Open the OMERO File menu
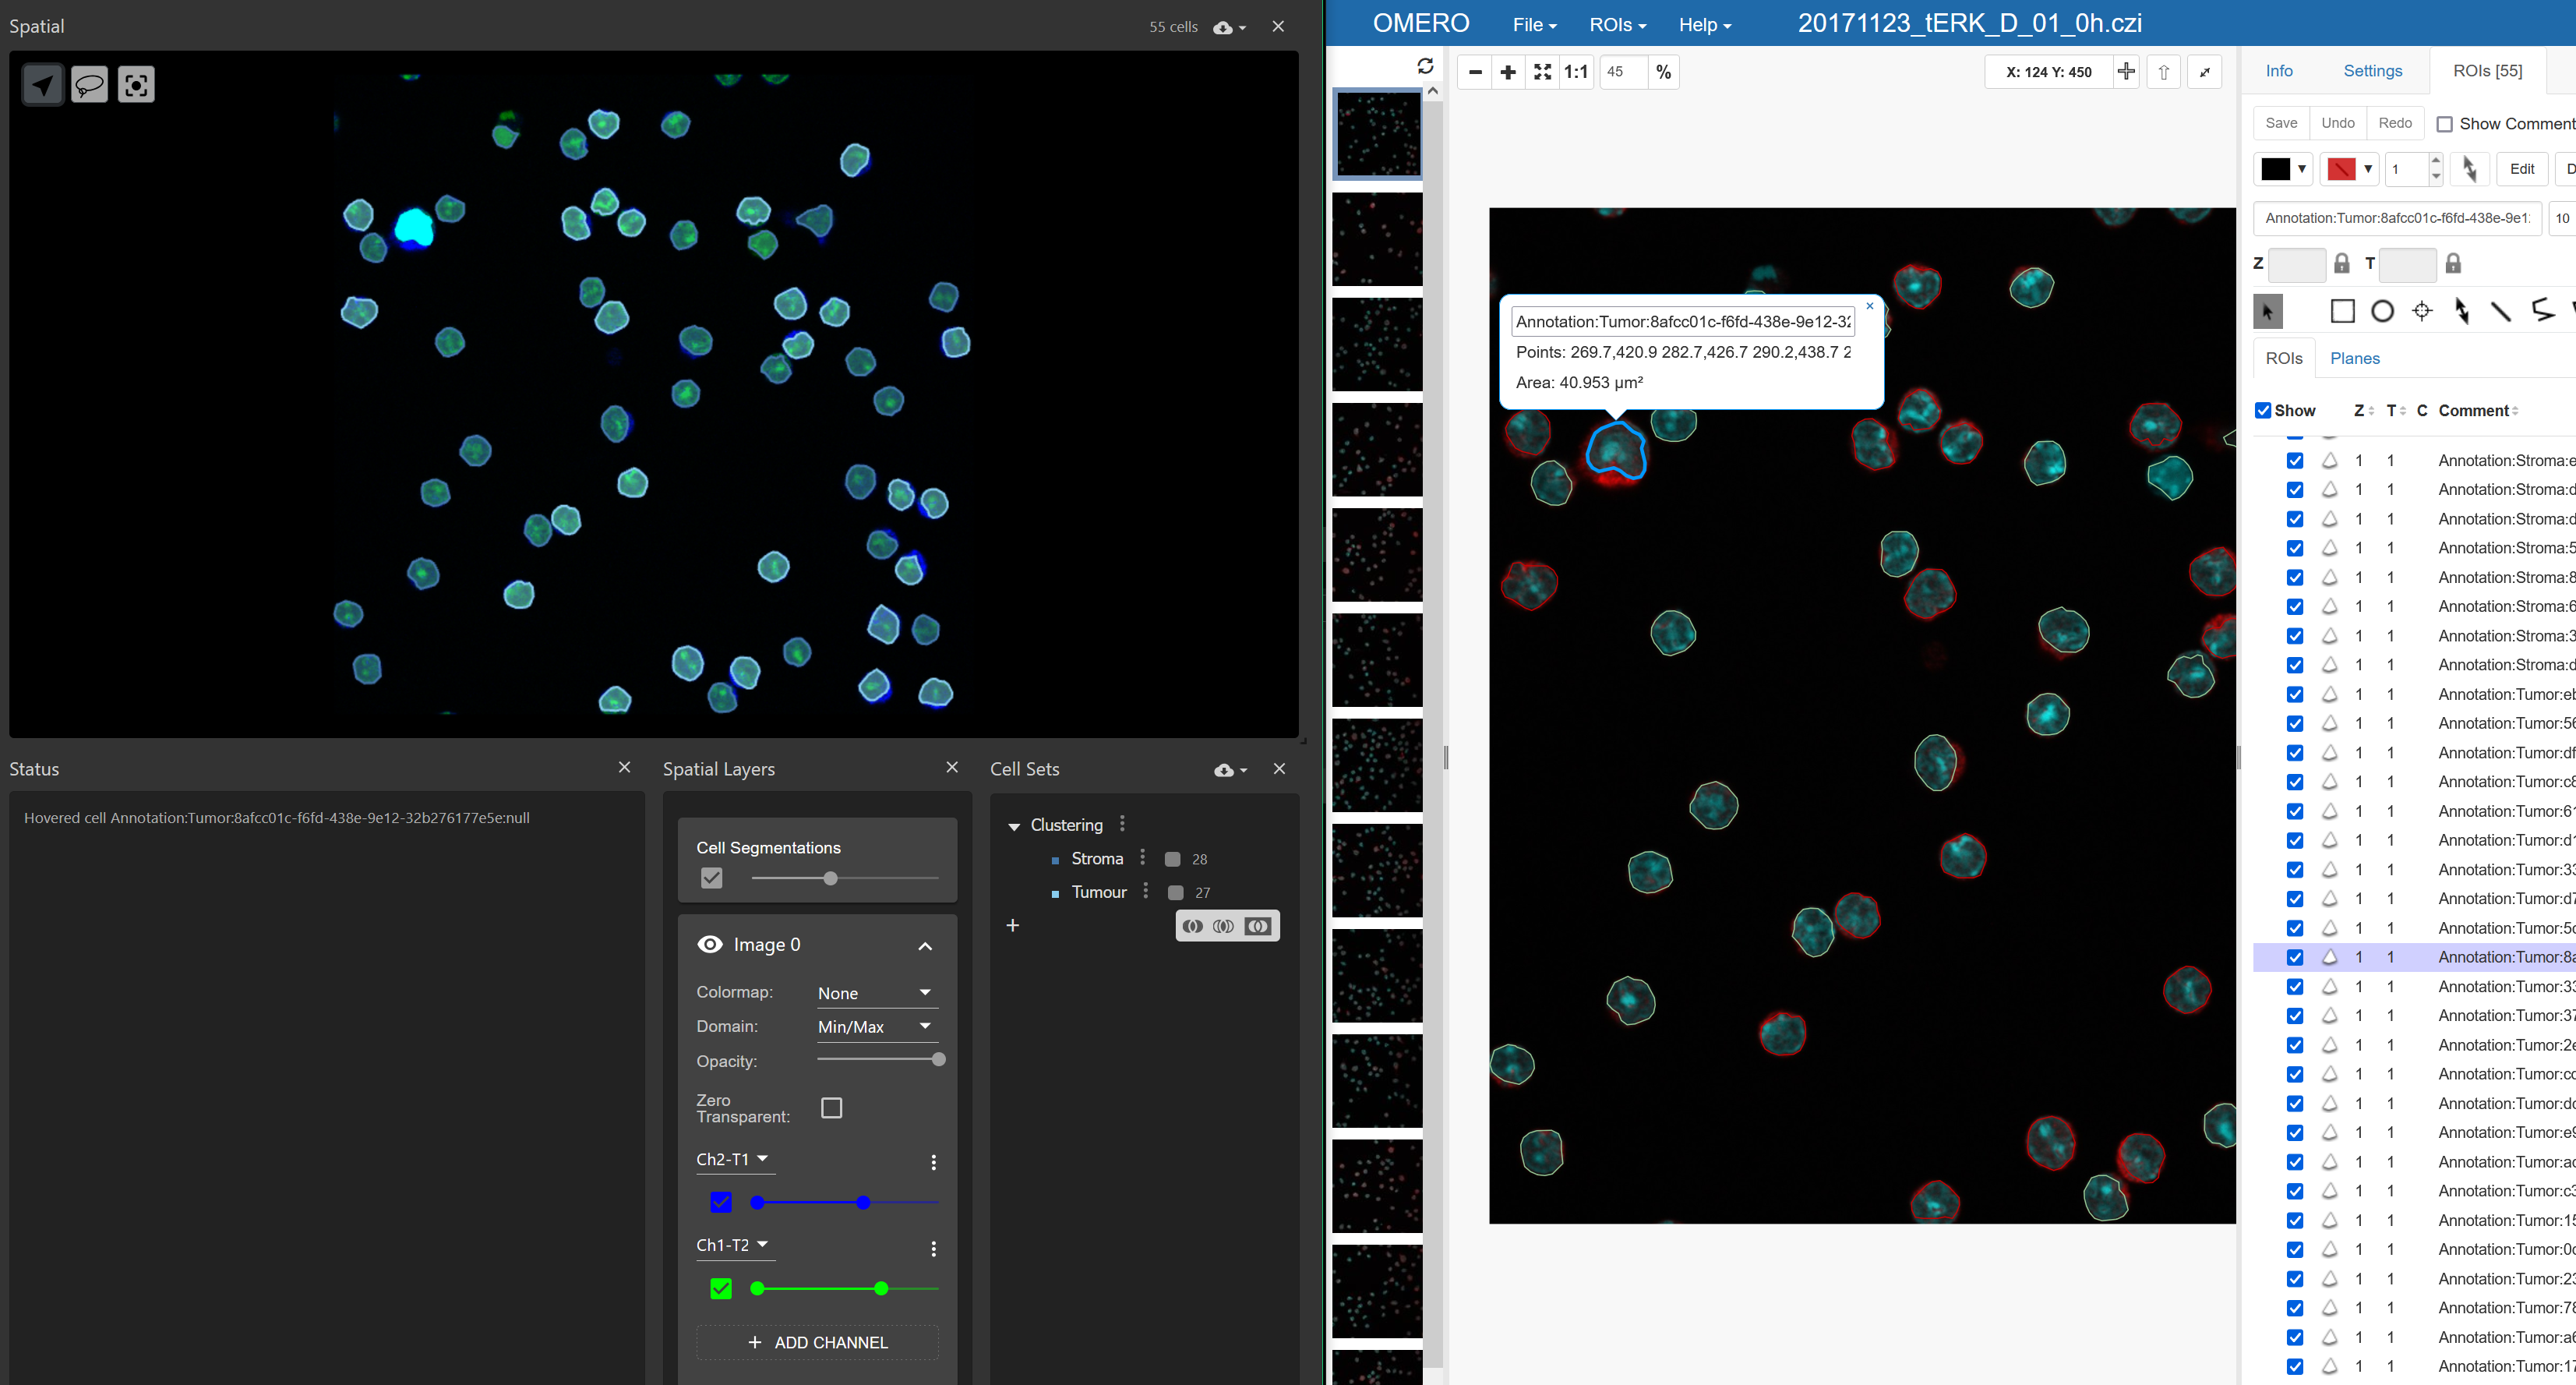 coord(1534,25)
